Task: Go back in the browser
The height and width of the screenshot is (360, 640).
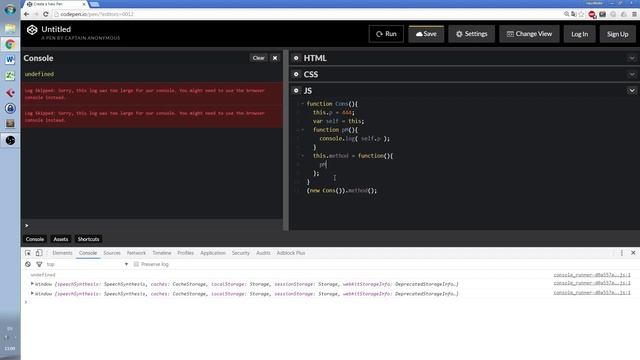Action: [27, 14]
